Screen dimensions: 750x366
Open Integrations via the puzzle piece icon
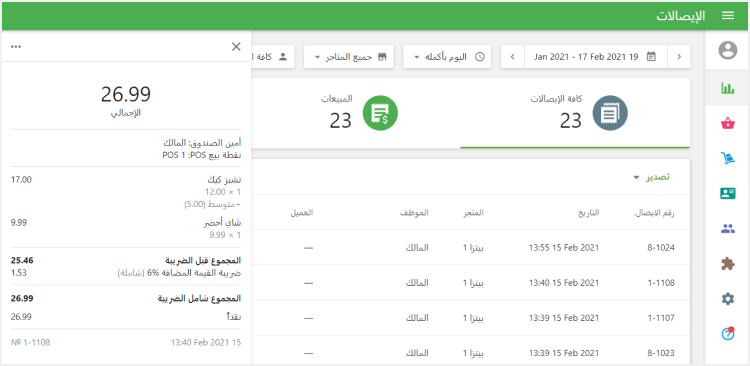point(728,264)
